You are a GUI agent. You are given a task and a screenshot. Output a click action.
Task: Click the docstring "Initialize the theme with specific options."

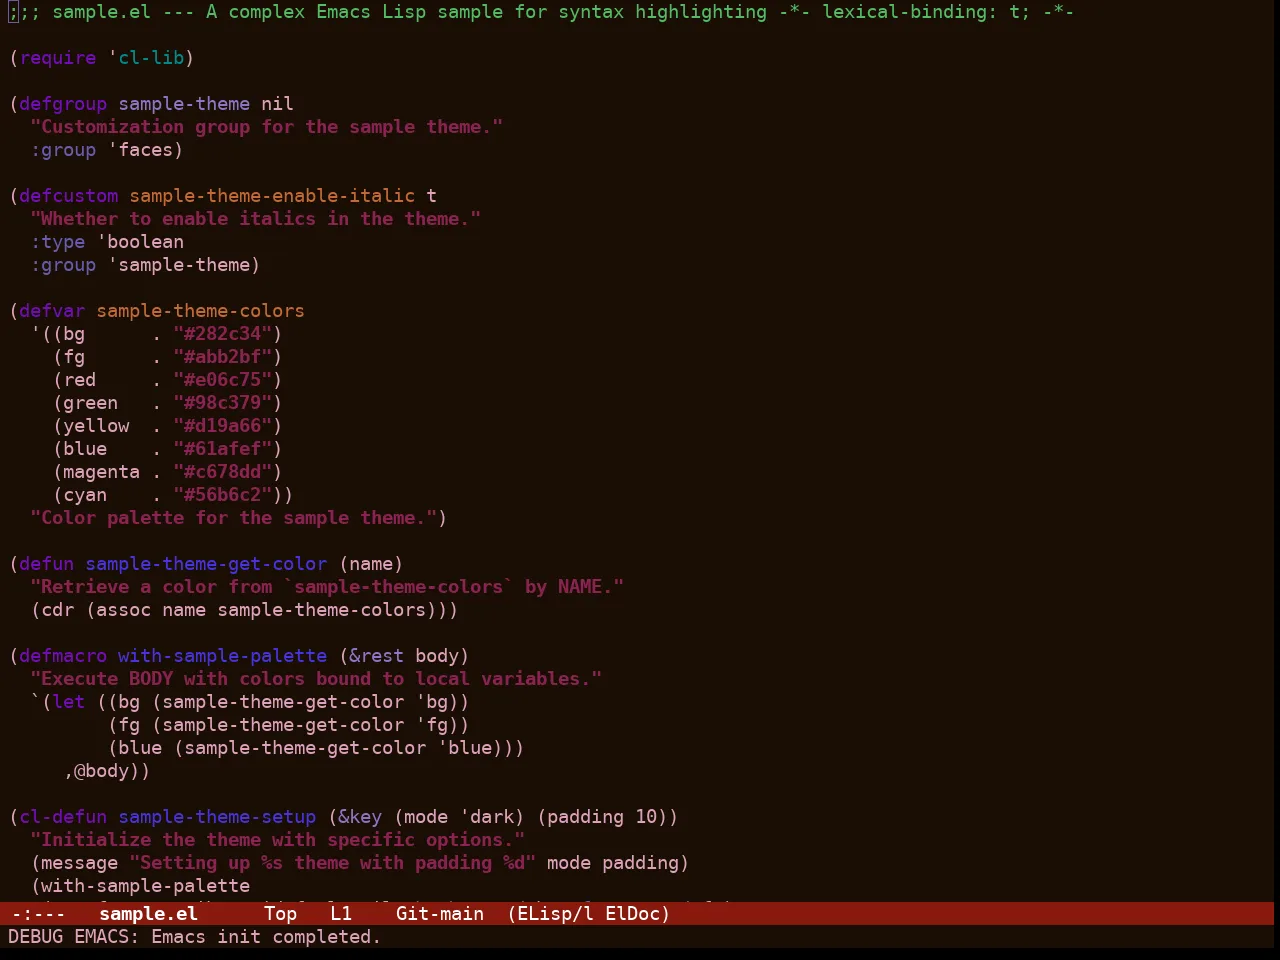pyautogui.click(x=278, y=840)
